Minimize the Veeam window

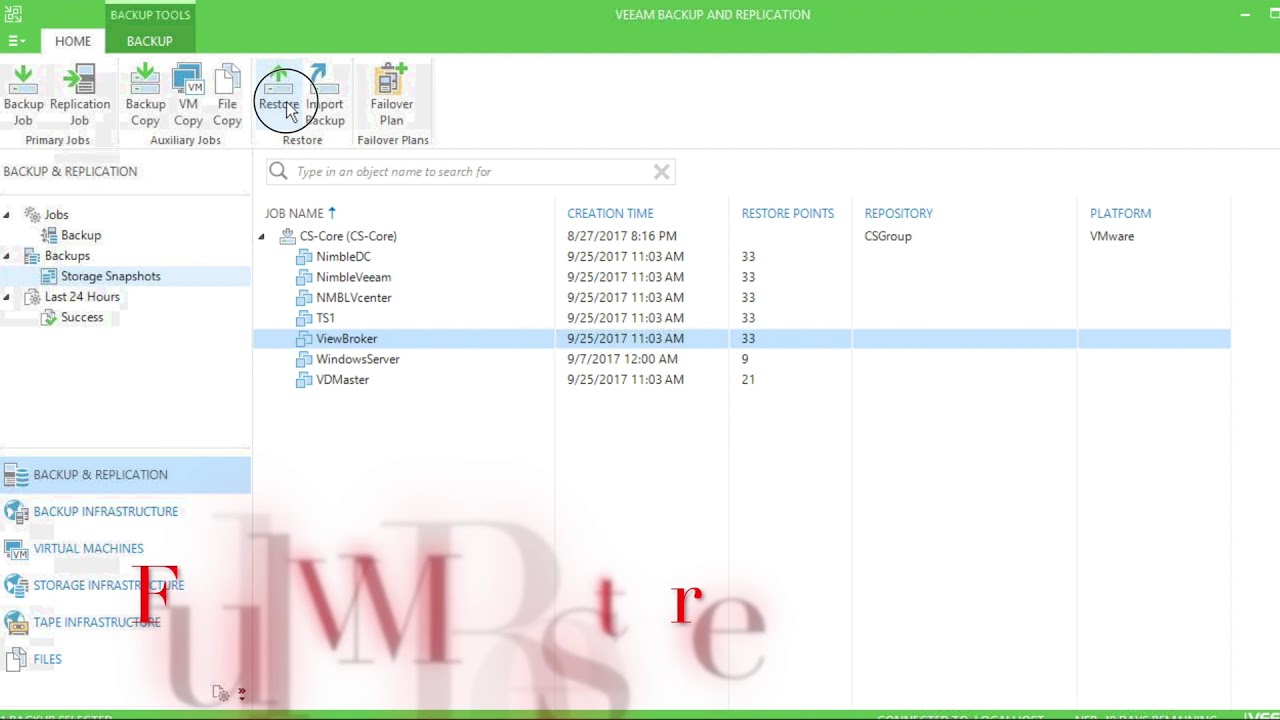[x=1245, y=14]
